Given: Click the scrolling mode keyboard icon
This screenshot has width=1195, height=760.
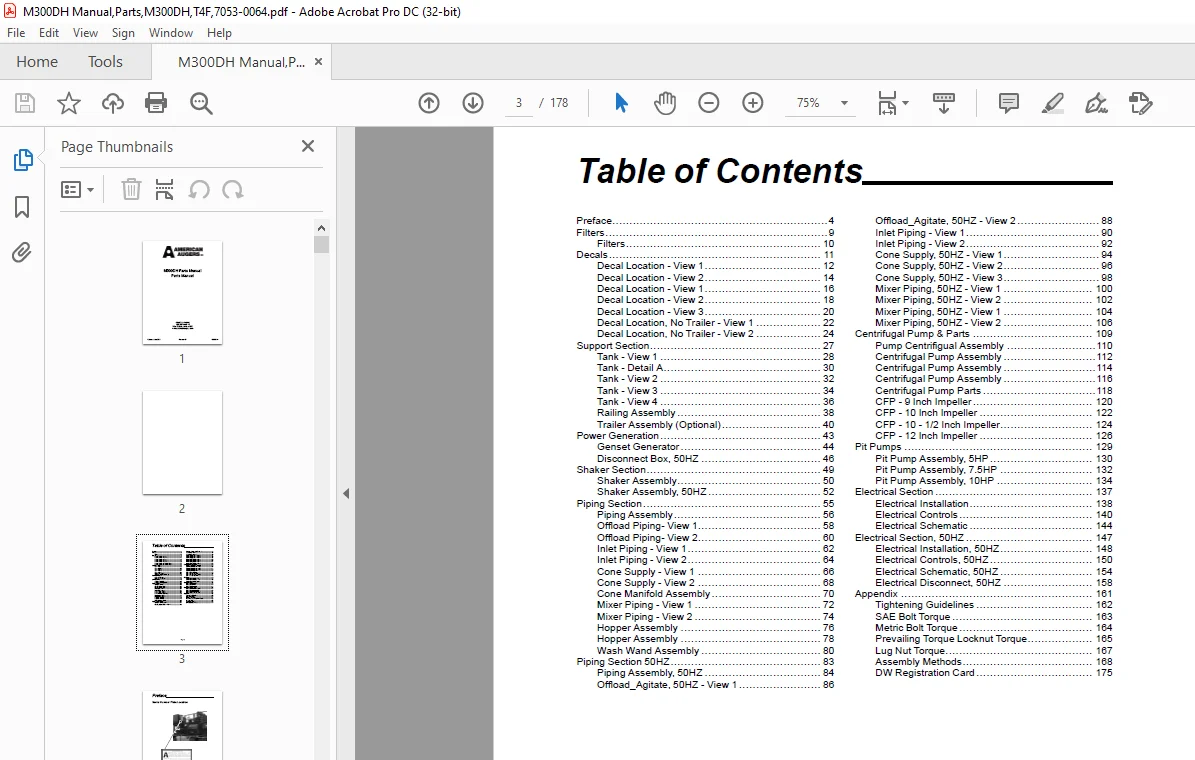Looking at the screenshot, I should coord(944,103).
